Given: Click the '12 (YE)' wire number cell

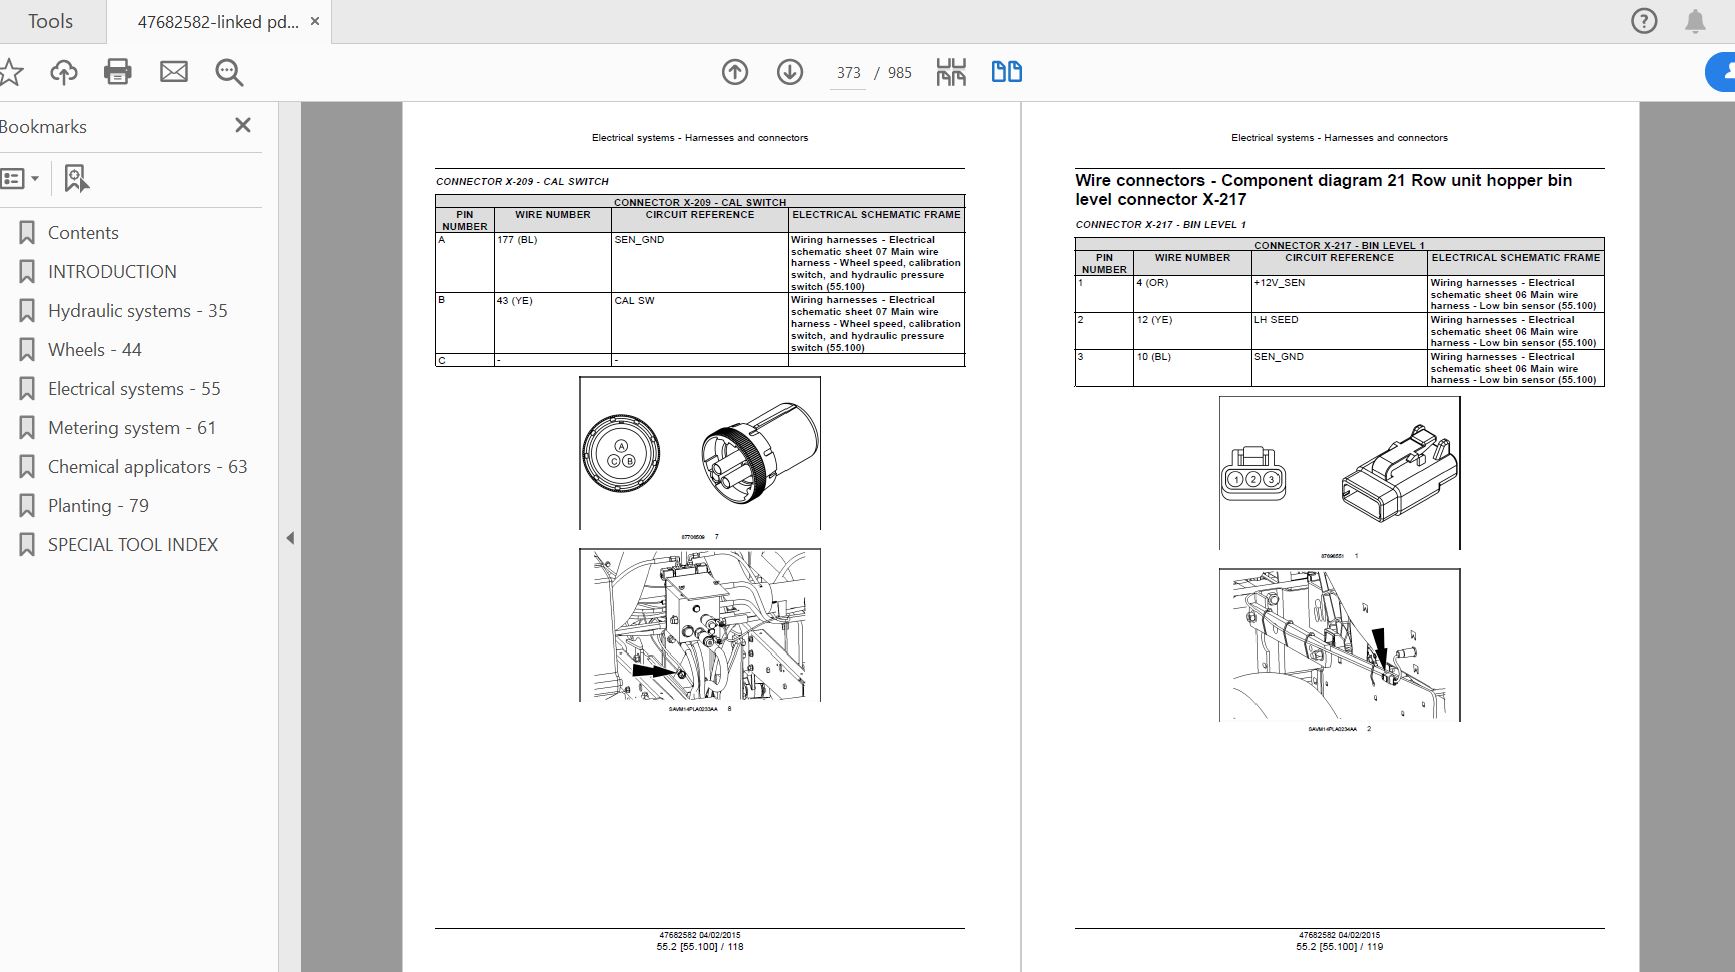Looking at the screenshot, I should [x=1192, y=331].
